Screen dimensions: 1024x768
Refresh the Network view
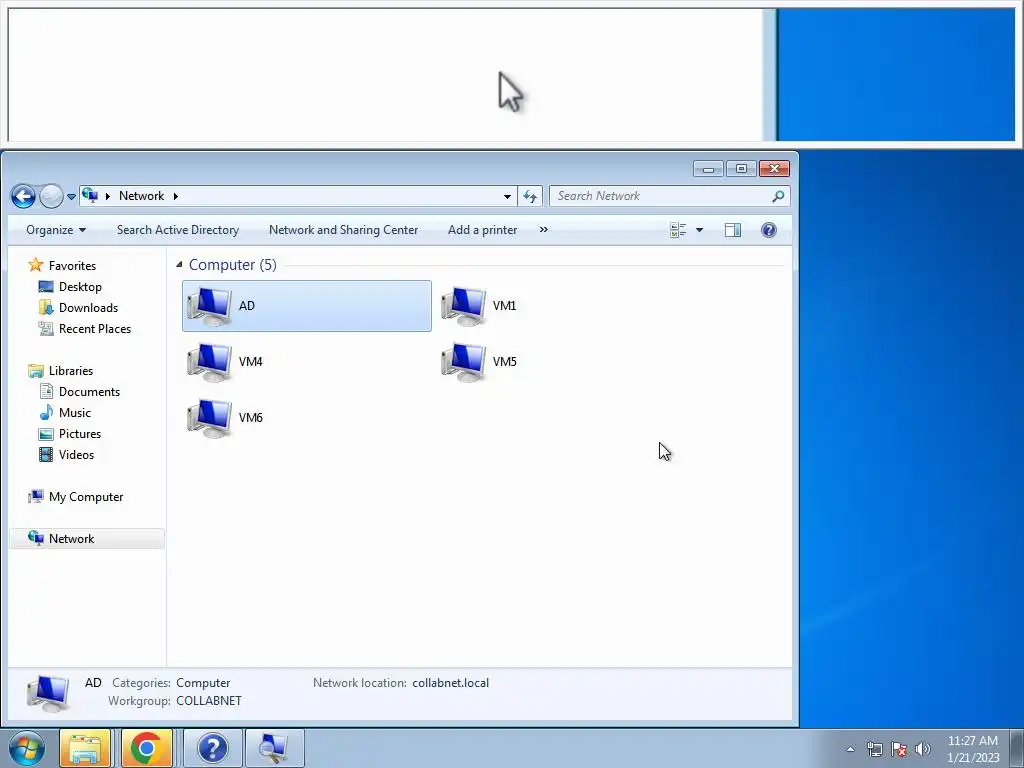[530, 196]
